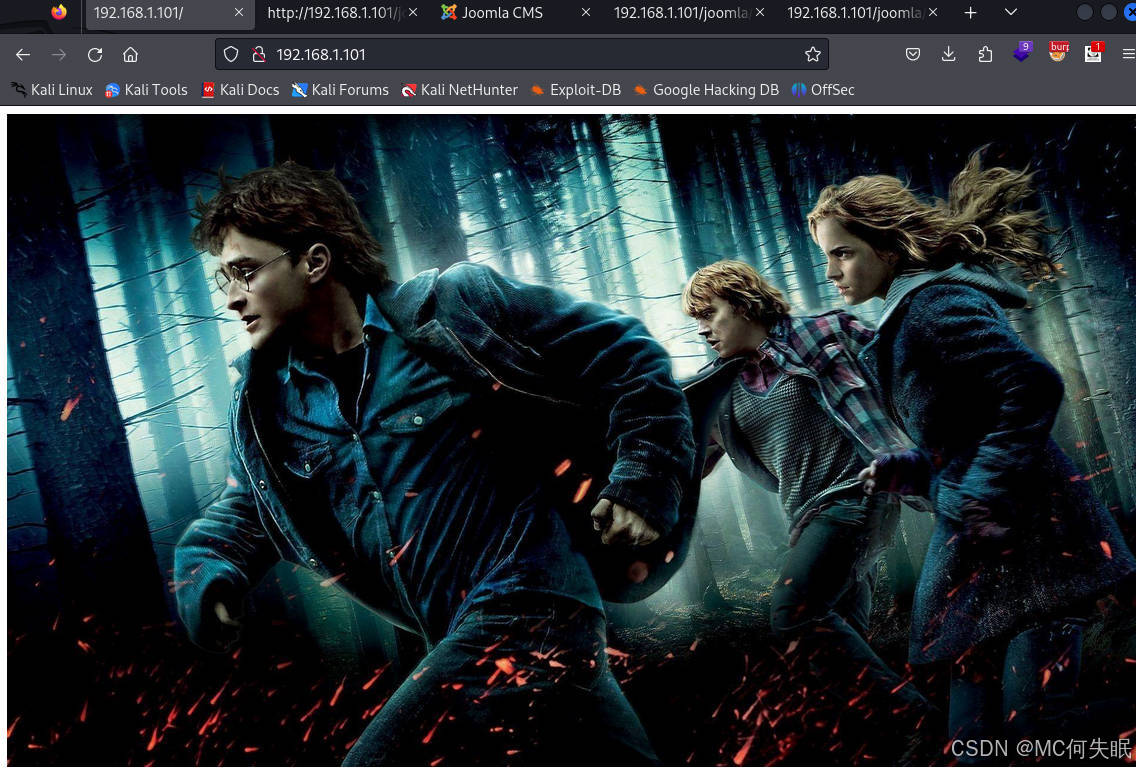This screenshot has width=1136, height=769.
Task: Close the Joomla CMS tab
Action: point(585,12)
